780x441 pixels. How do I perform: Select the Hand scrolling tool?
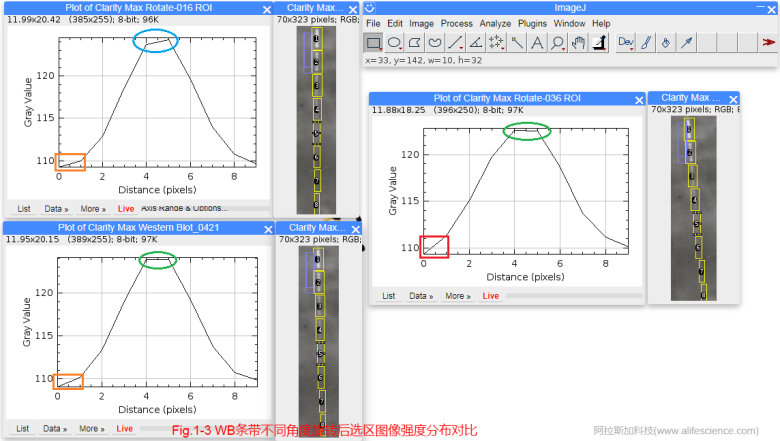pos(579,42)
